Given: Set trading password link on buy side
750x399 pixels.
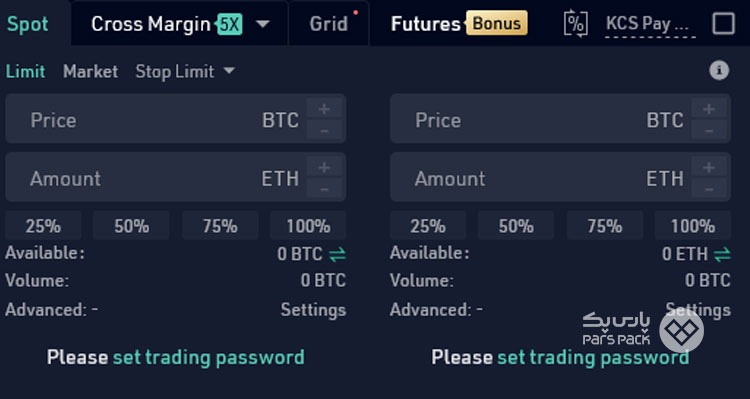Looking at the screenshot, I should pyautogui.click(x=209, y=357).
